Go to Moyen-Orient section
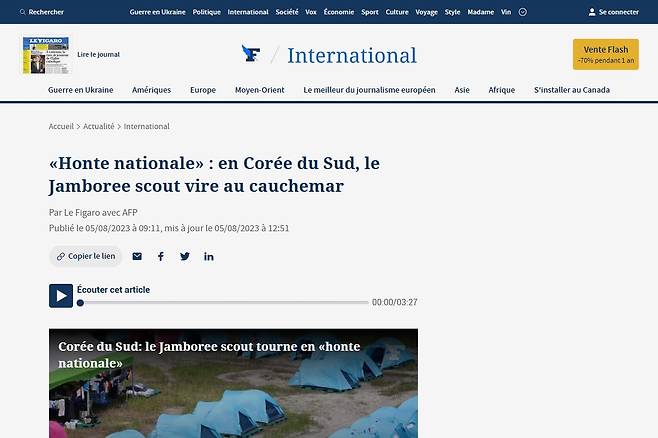 pos(259,90)
